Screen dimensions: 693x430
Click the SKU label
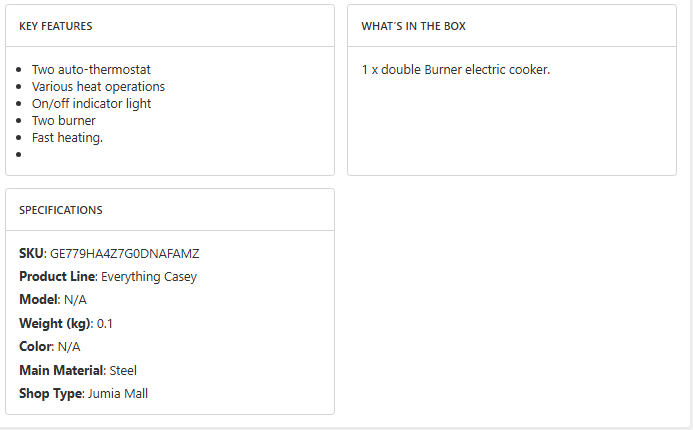pyautogui.click(x=32, y=254)
